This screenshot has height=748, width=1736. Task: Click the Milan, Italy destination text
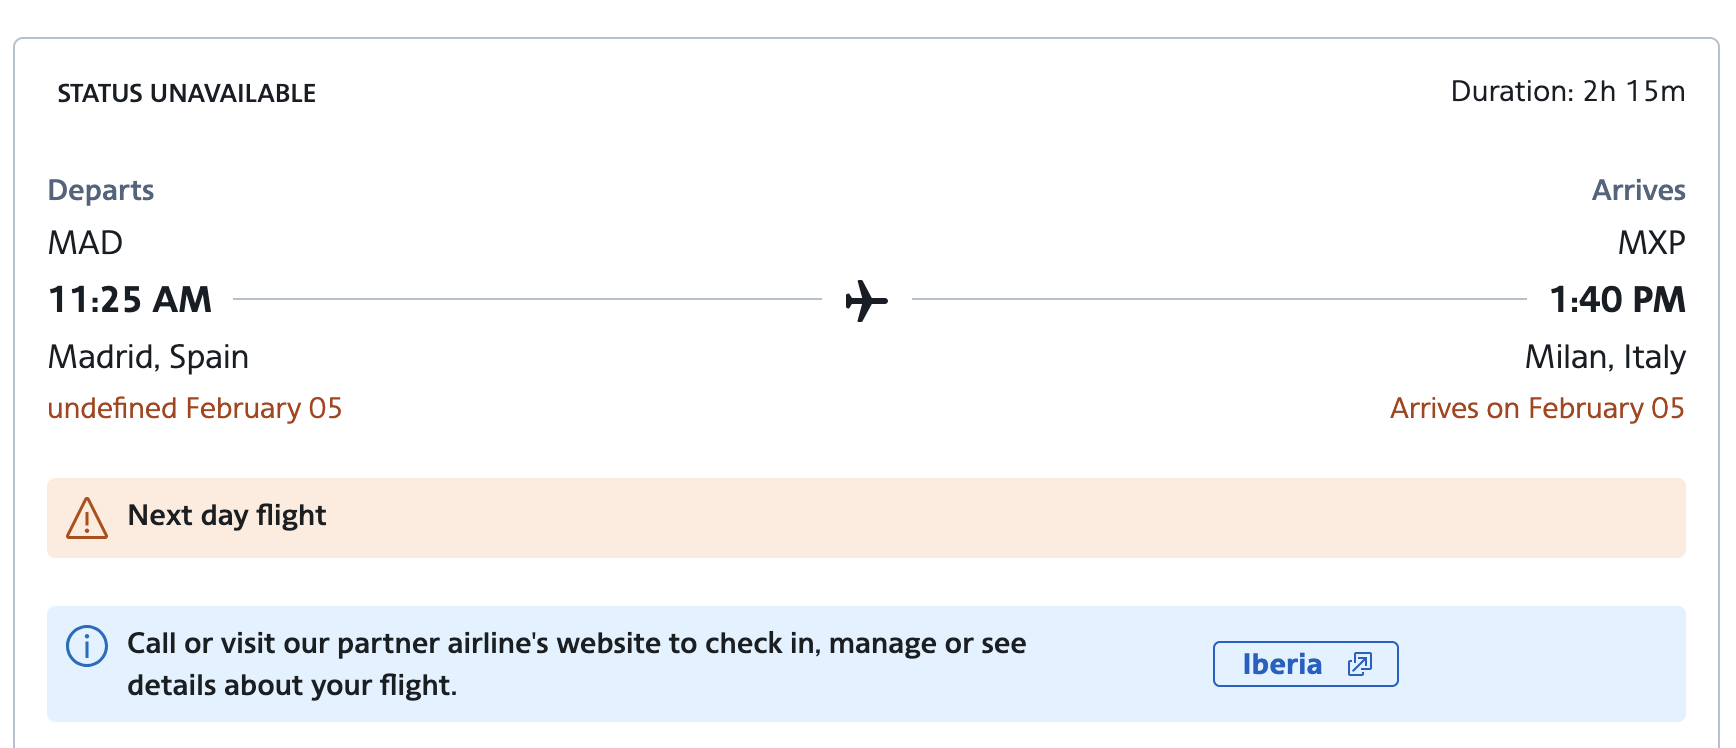(1604, 357)
